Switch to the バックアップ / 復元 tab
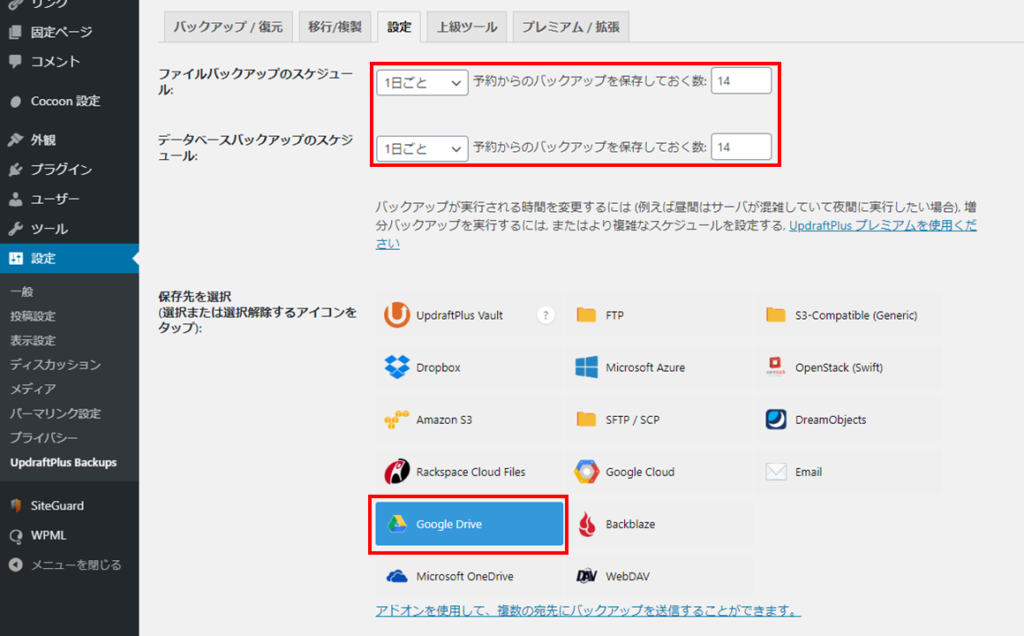 point(228,27)
